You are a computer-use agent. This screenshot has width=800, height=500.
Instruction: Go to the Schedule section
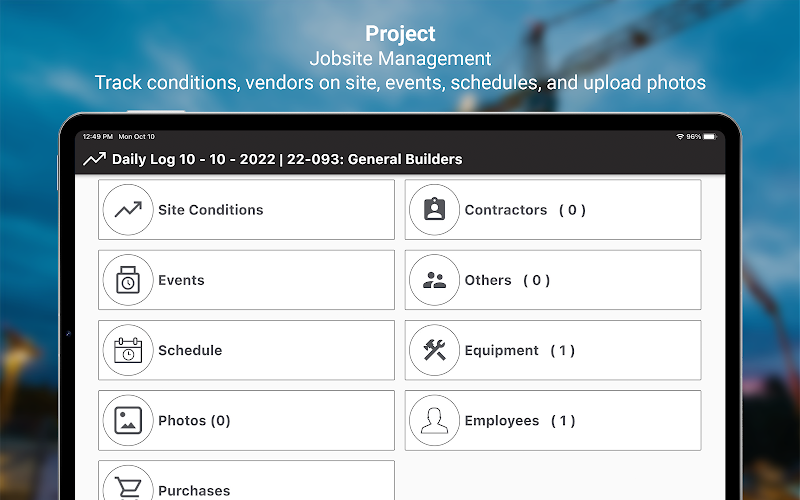246,350
